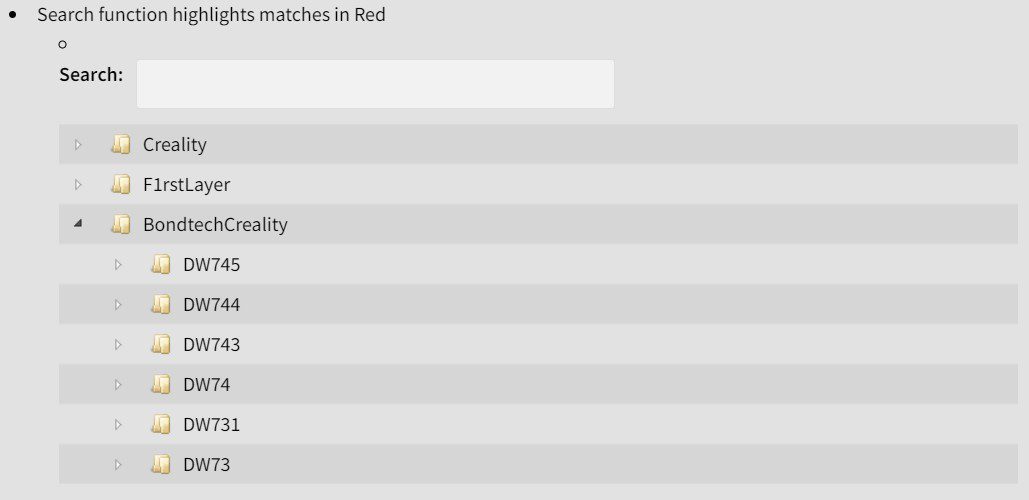The height and width of the screenshot is (500, 1029).
Task: Expand the DW73 subfolder arrow
Action: point(118,465)
